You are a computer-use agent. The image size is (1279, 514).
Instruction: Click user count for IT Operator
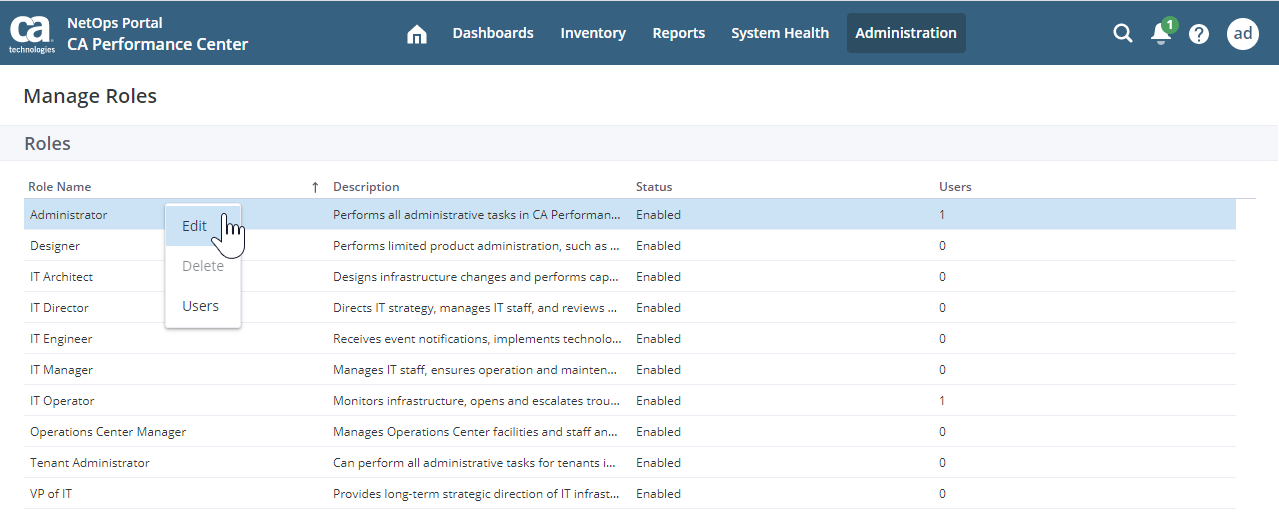click(942, 401)
